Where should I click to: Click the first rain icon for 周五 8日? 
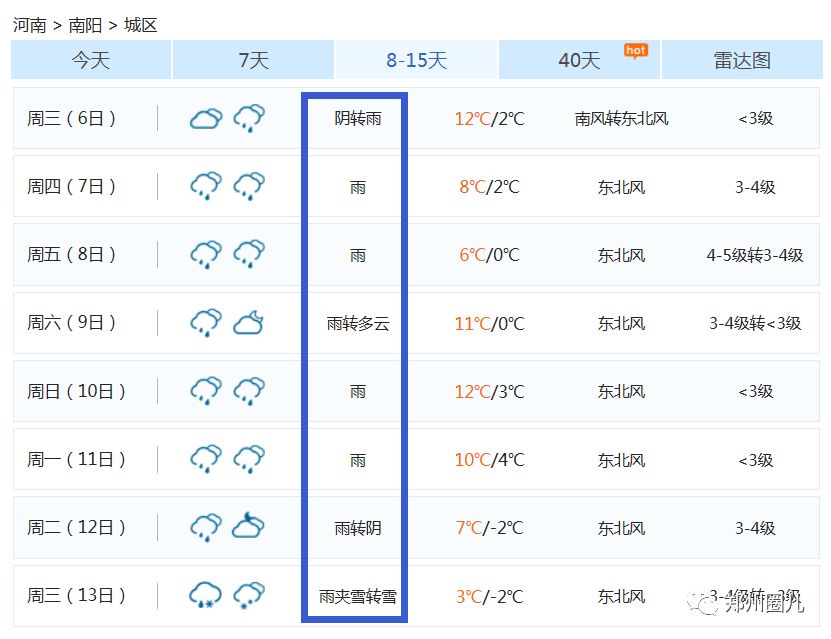[x=206, y=255]
